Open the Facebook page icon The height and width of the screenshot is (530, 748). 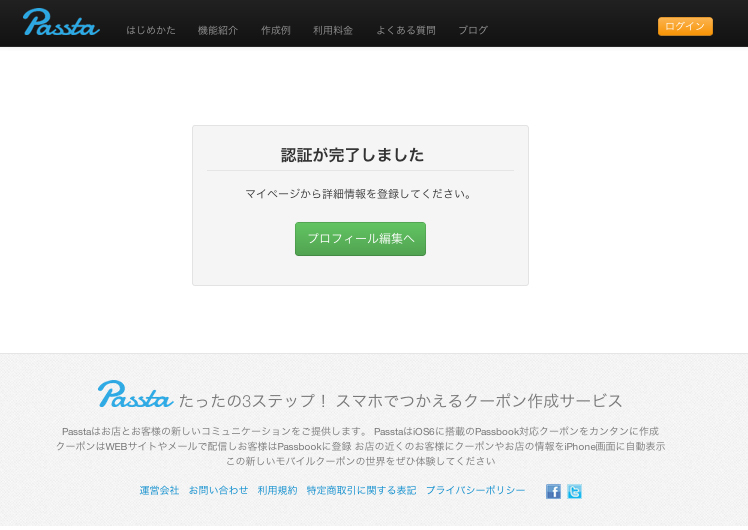[553, 491]
